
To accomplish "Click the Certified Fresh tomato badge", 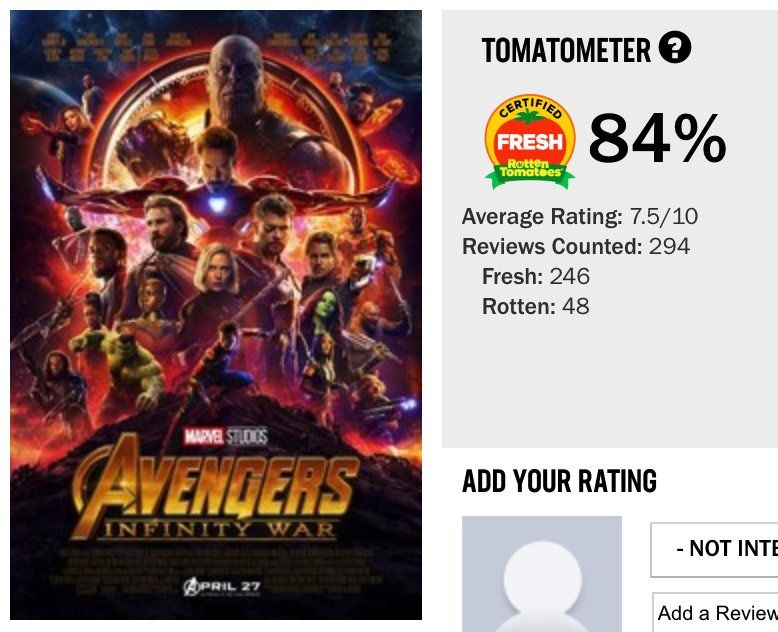I will pos(530,141).
